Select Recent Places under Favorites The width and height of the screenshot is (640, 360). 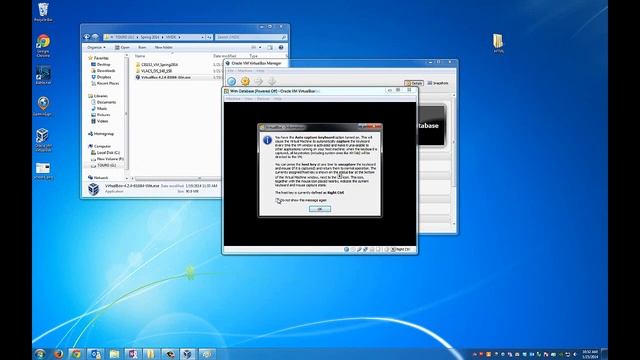pyautogui.click(x=105, y=83)
